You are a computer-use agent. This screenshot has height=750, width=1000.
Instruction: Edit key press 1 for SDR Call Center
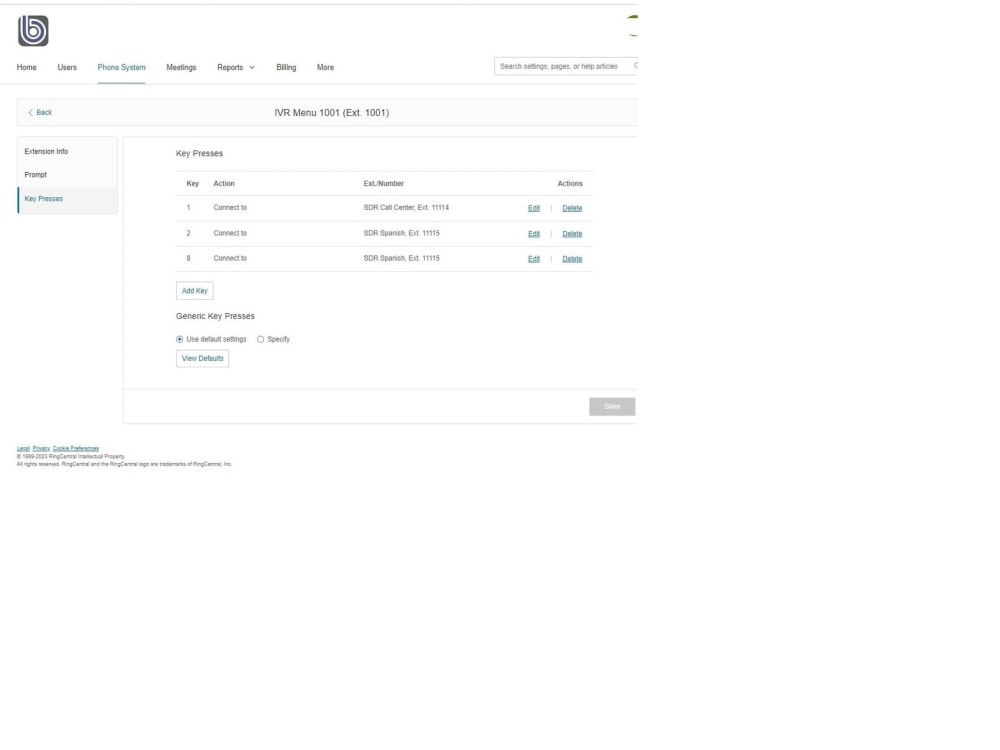click(x=534, y=207)
